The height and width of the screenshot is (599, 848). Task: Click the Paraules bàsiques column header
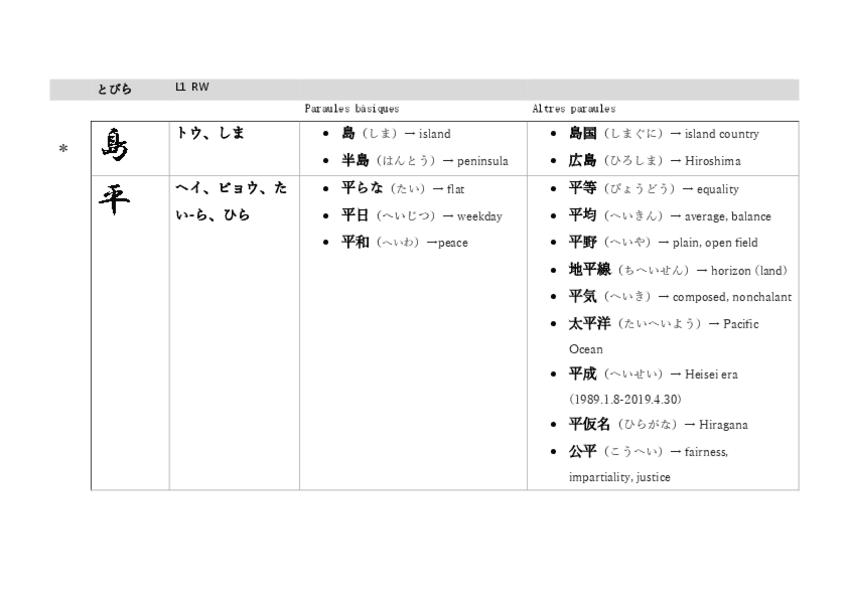click(350, 108)
